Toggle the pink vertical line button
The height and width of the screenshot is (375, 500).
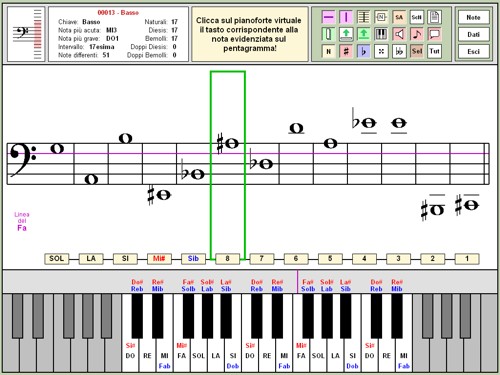346,17
